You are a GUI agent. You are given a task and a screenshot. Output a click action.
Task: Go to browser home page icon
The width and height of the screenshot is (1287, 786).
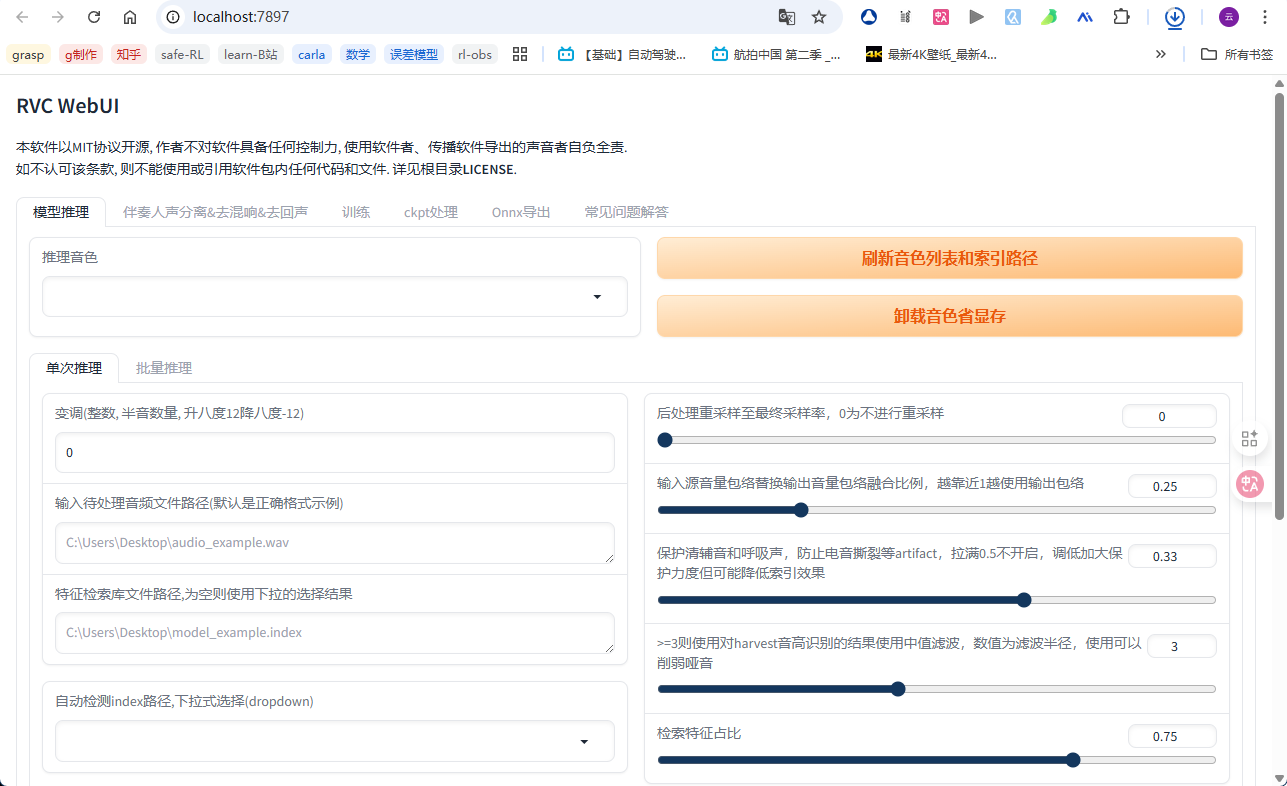point(130,17)
